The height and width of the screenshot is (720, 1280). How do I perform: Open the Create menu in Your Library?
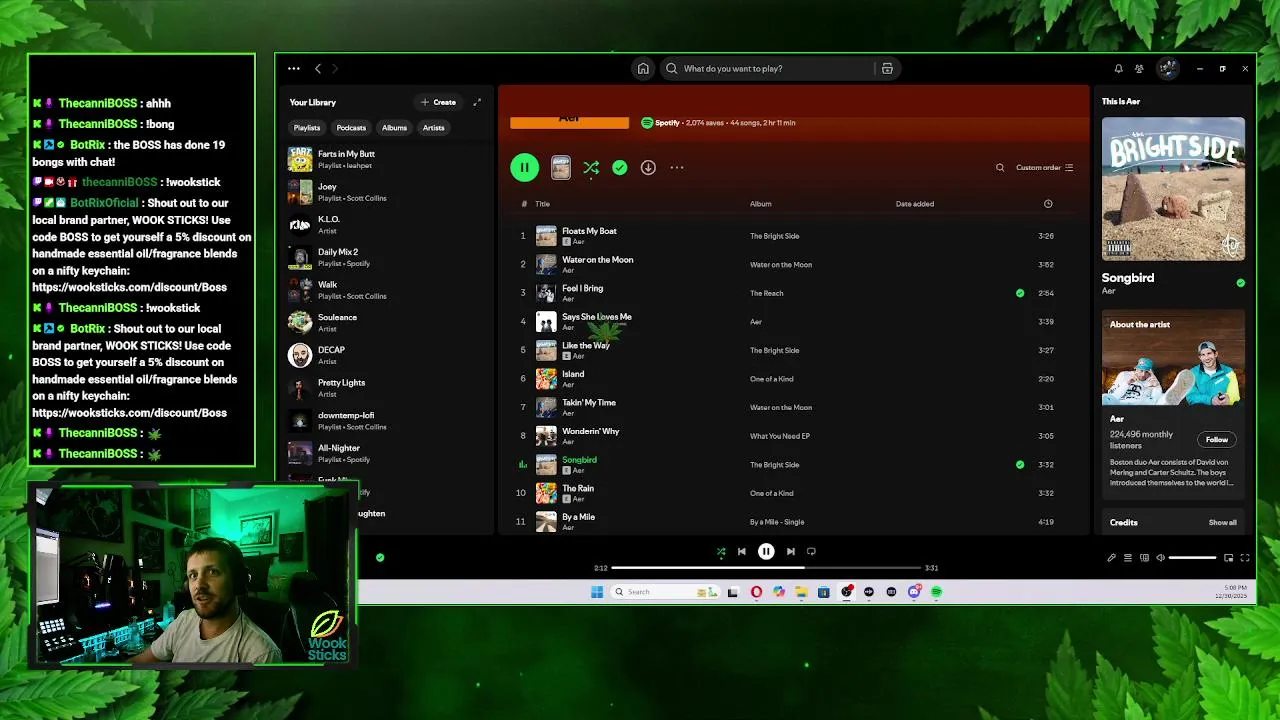438,102
